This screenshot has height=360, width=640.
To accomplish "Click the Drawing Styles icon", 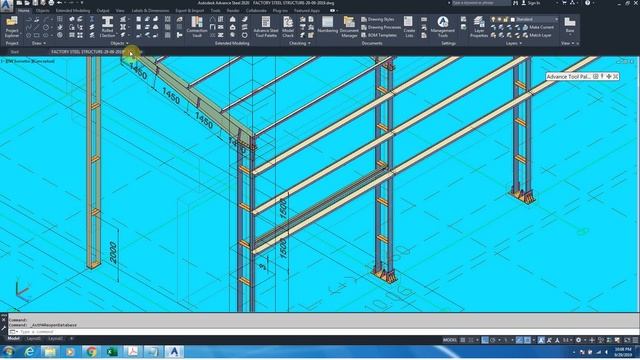I will tap(364, 19).
